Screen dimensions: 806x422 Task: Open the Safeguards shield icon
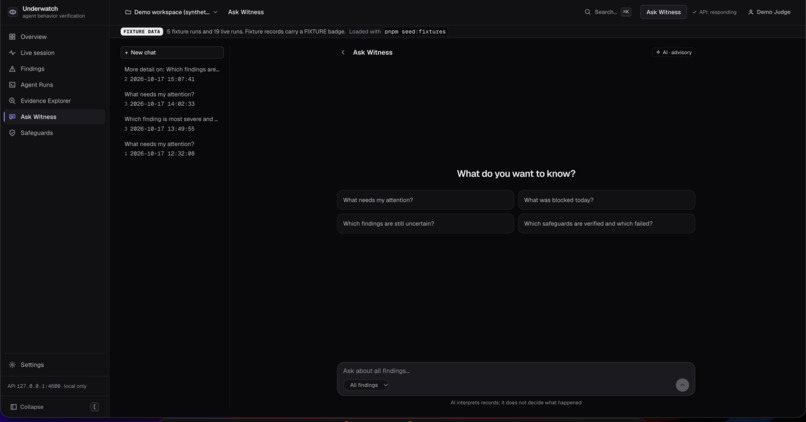click(12, 133)
